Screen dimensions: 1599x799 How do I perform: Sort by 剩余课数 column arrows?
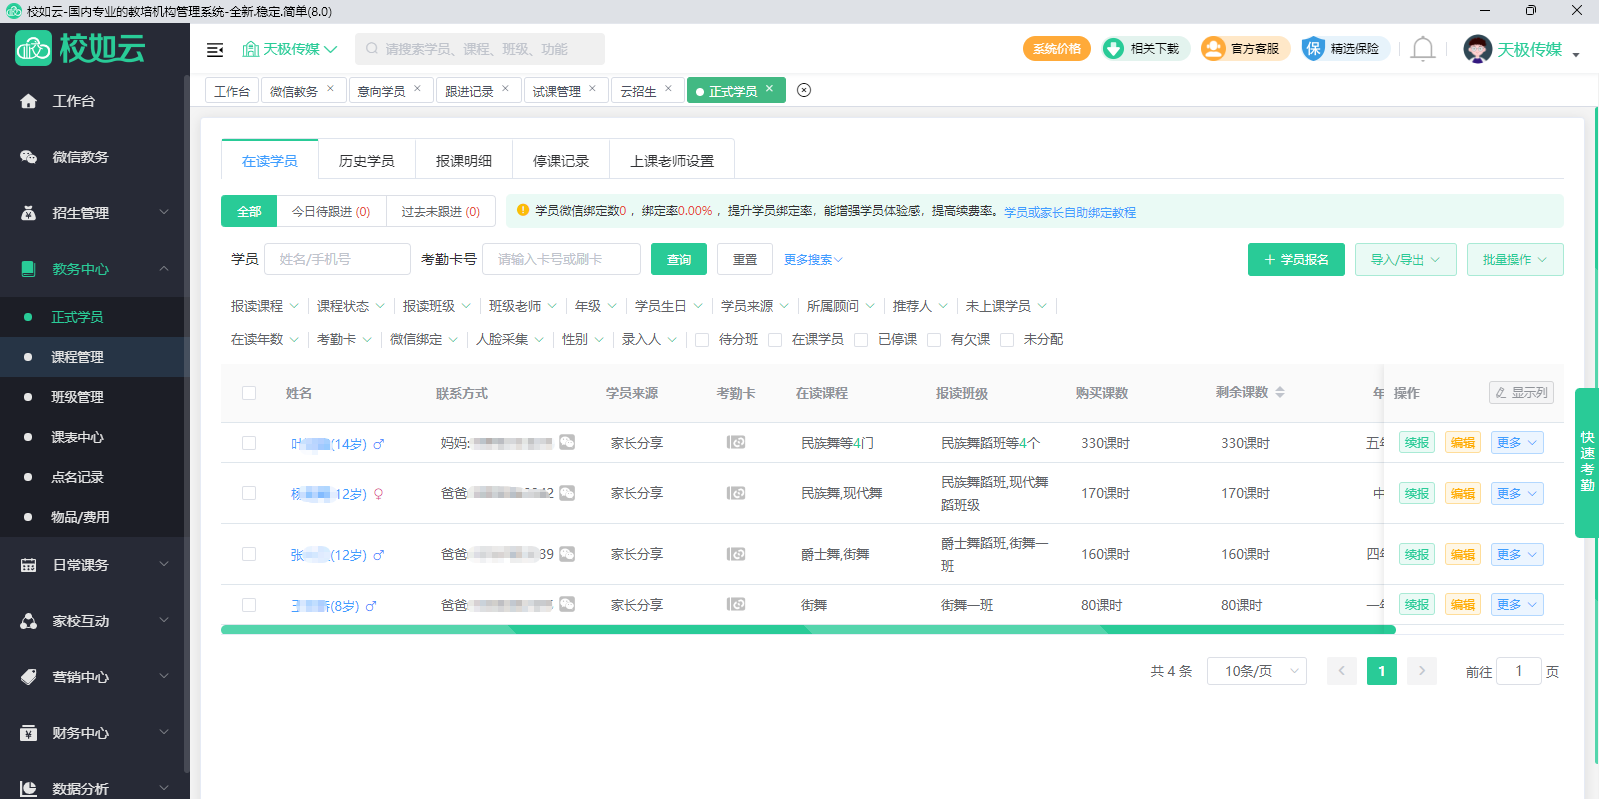click(1280, 393)
